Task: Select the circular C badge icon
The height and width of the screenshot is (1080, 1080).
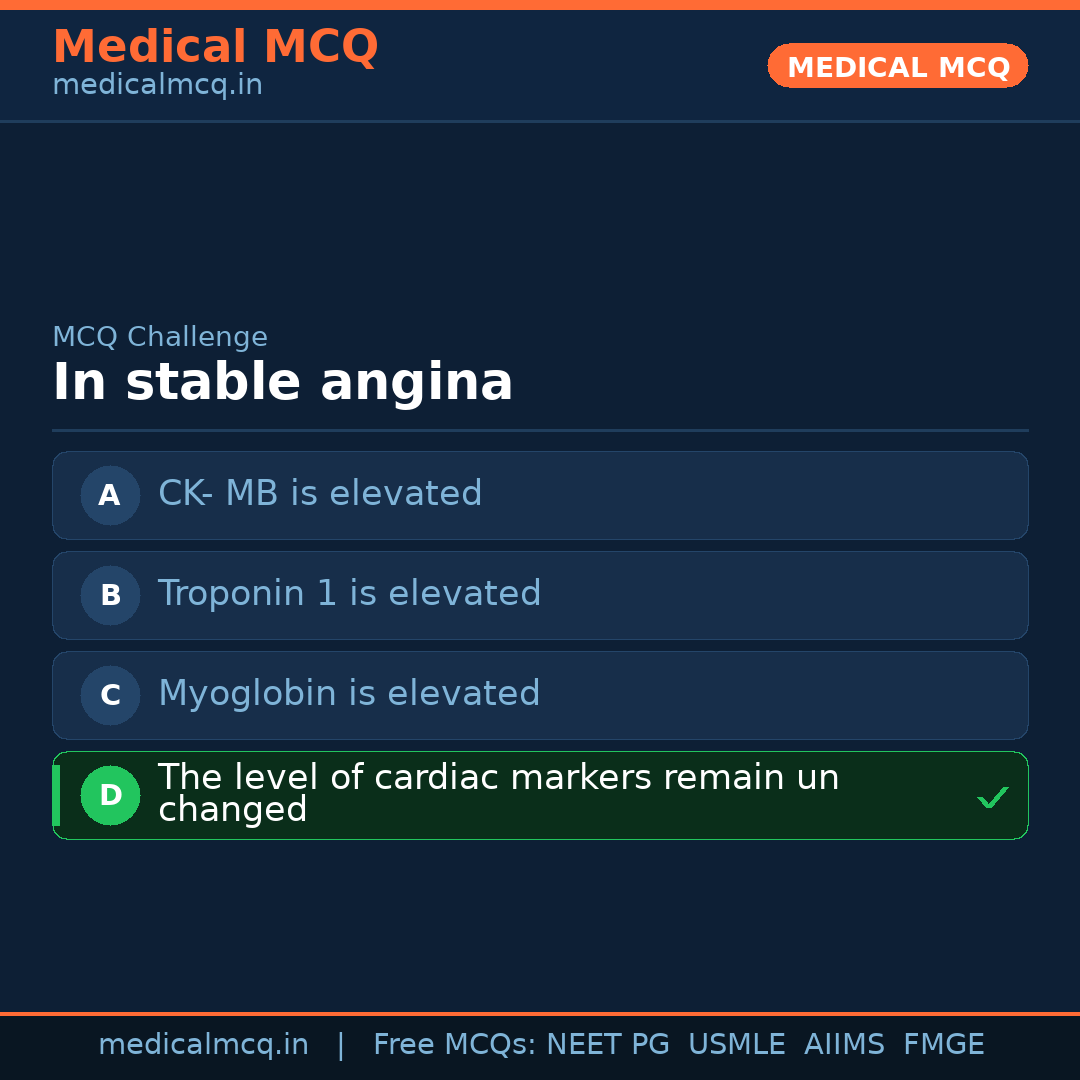Action: (x=110, y=695)
